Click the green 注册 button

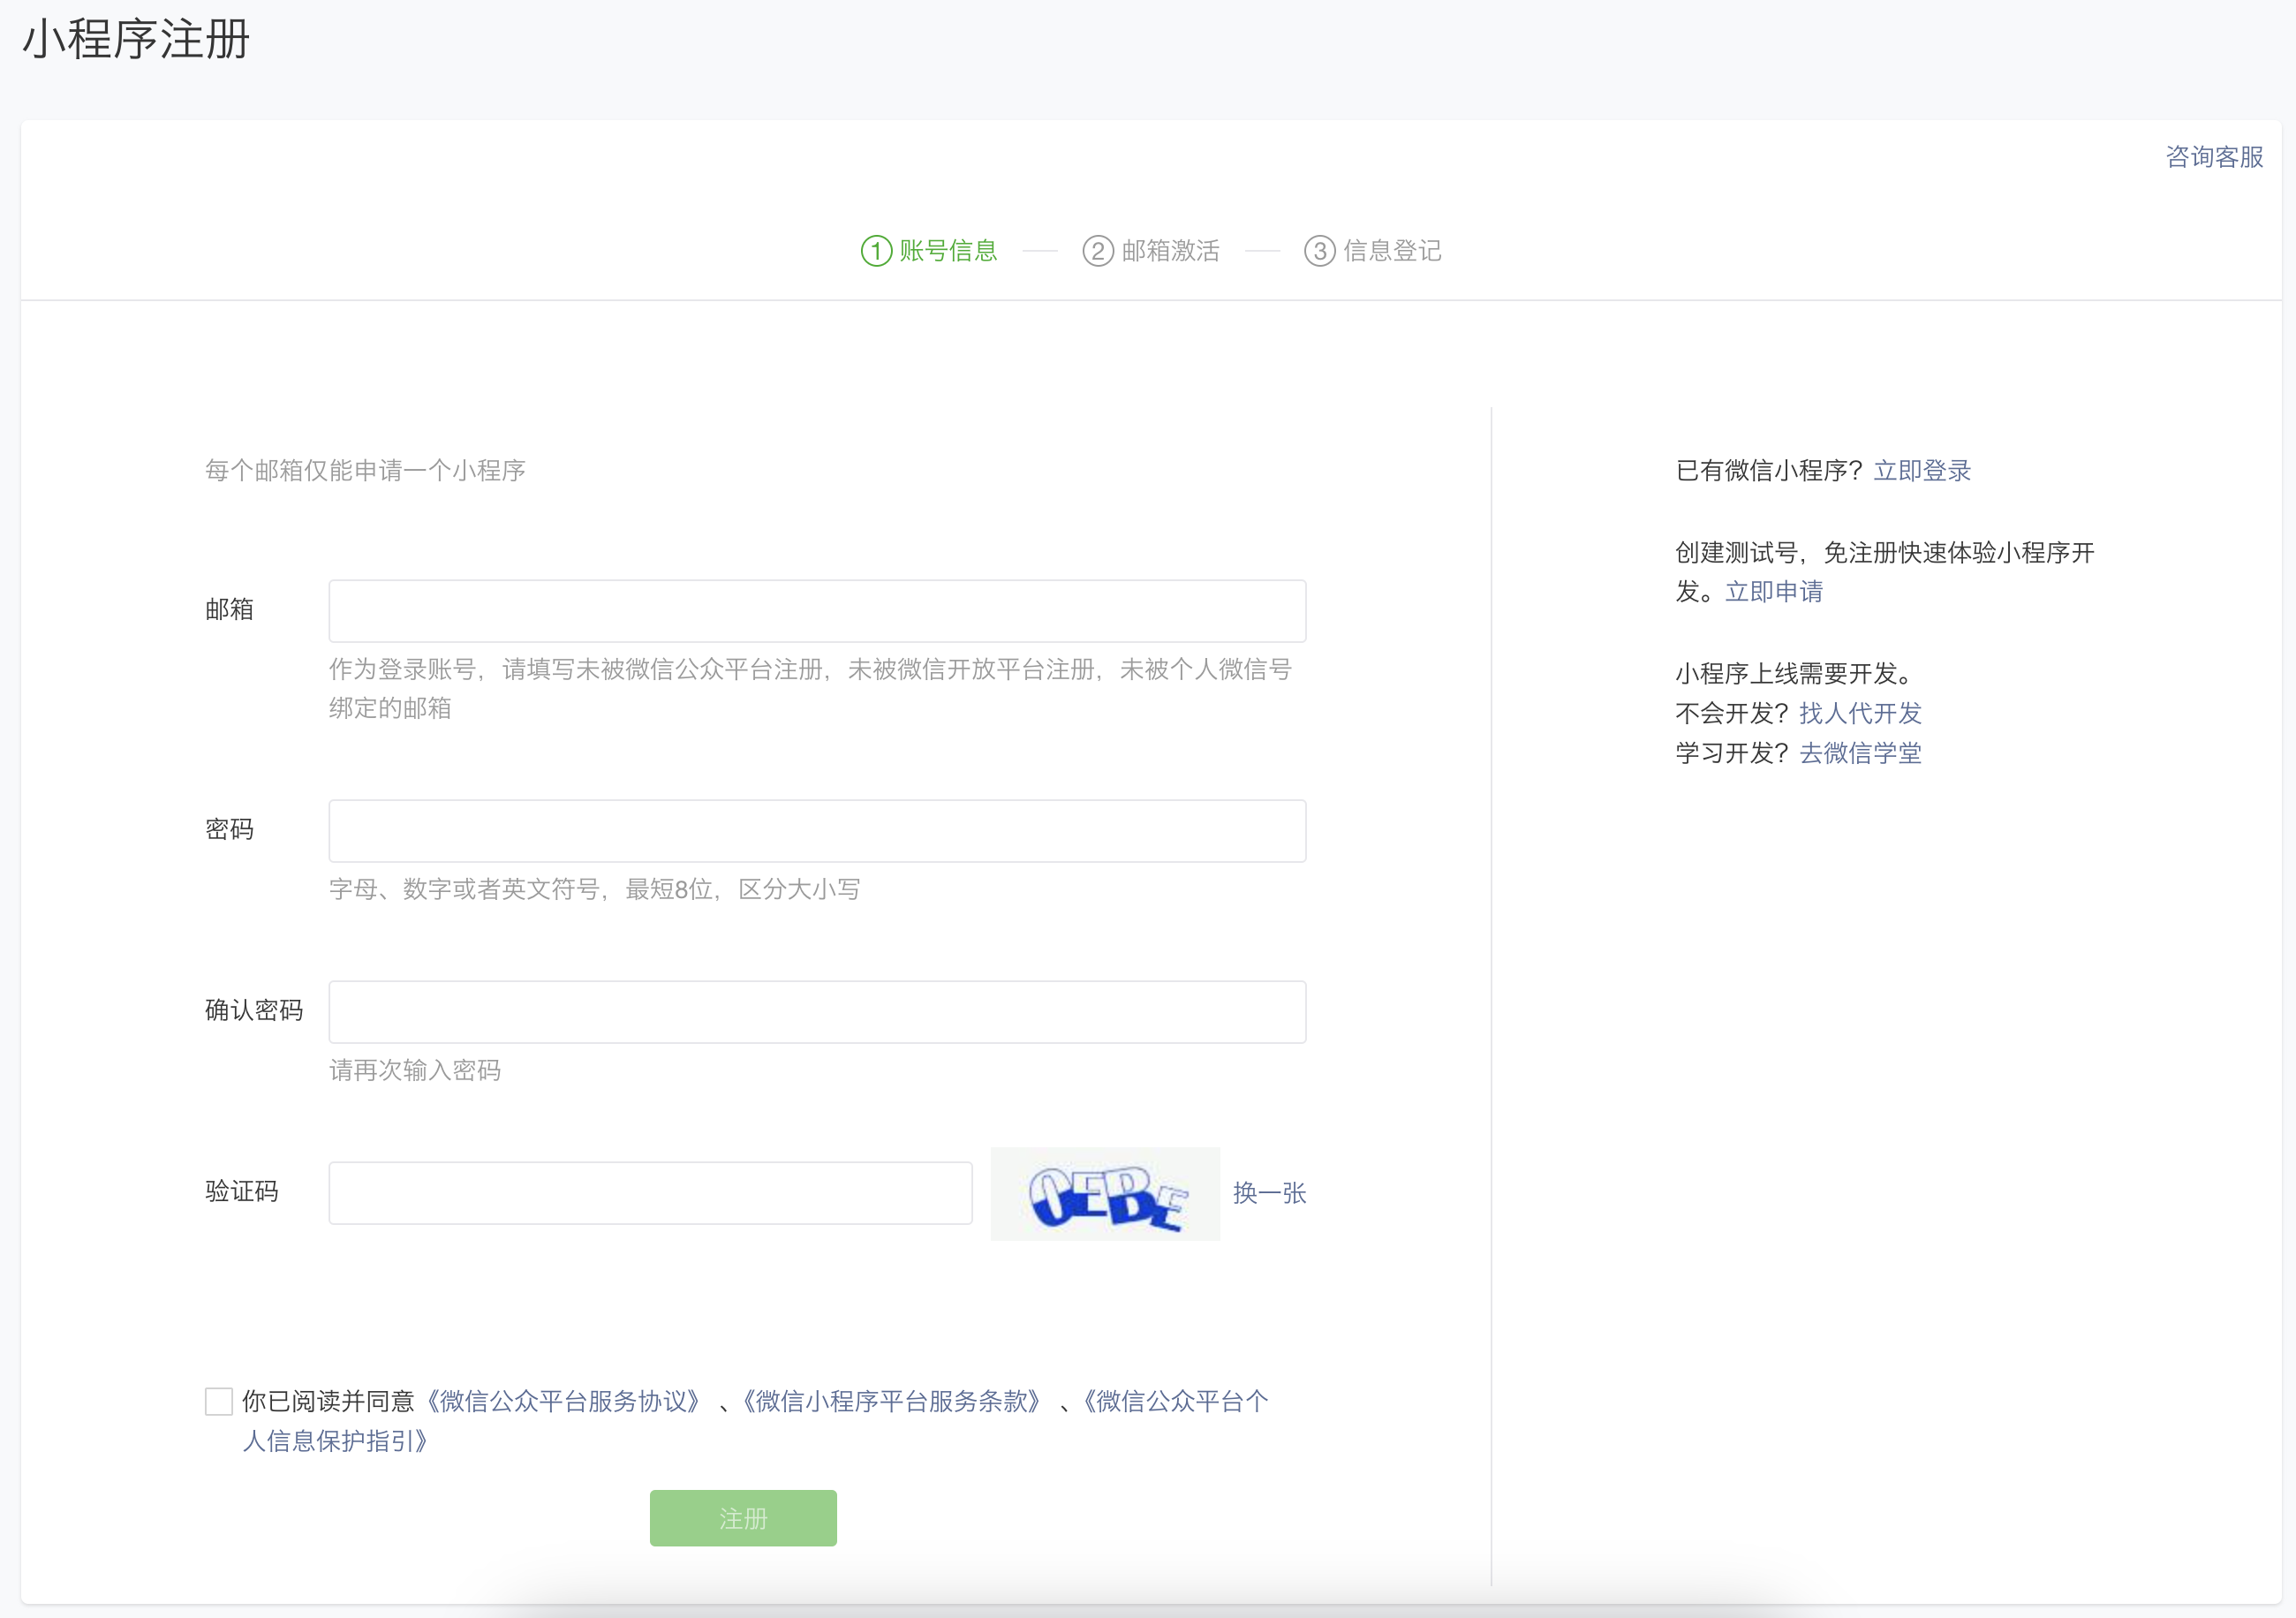point(743,1517)
